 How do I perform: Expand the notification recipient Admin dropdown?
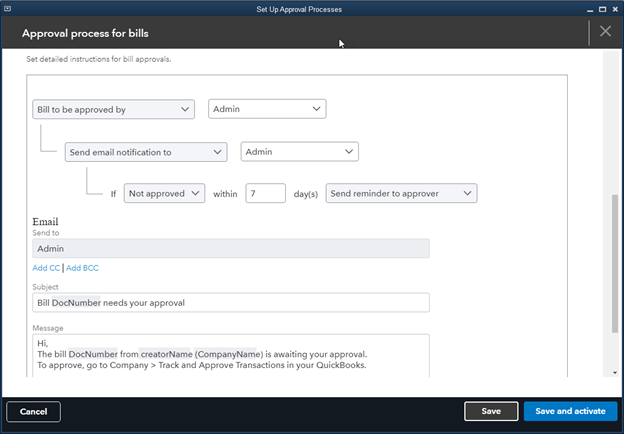(x=300, y=152)
